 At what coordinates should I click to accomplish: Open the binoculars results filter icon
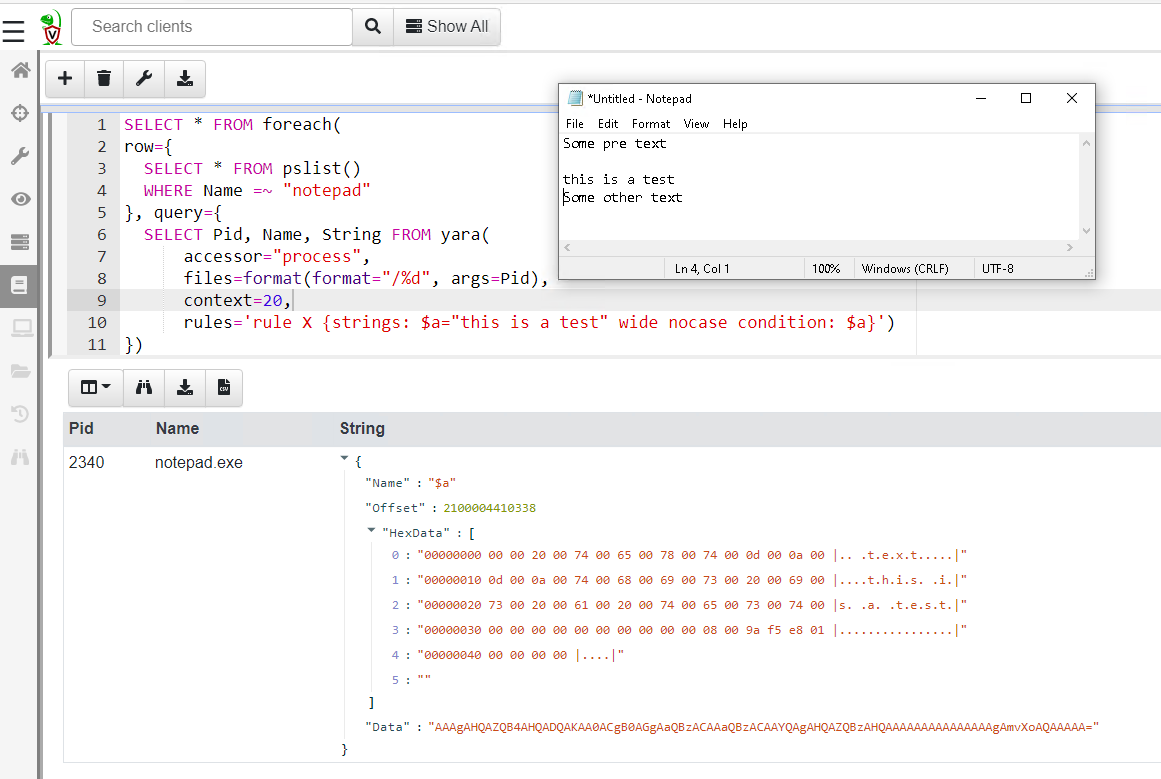[x=144, y=388]
